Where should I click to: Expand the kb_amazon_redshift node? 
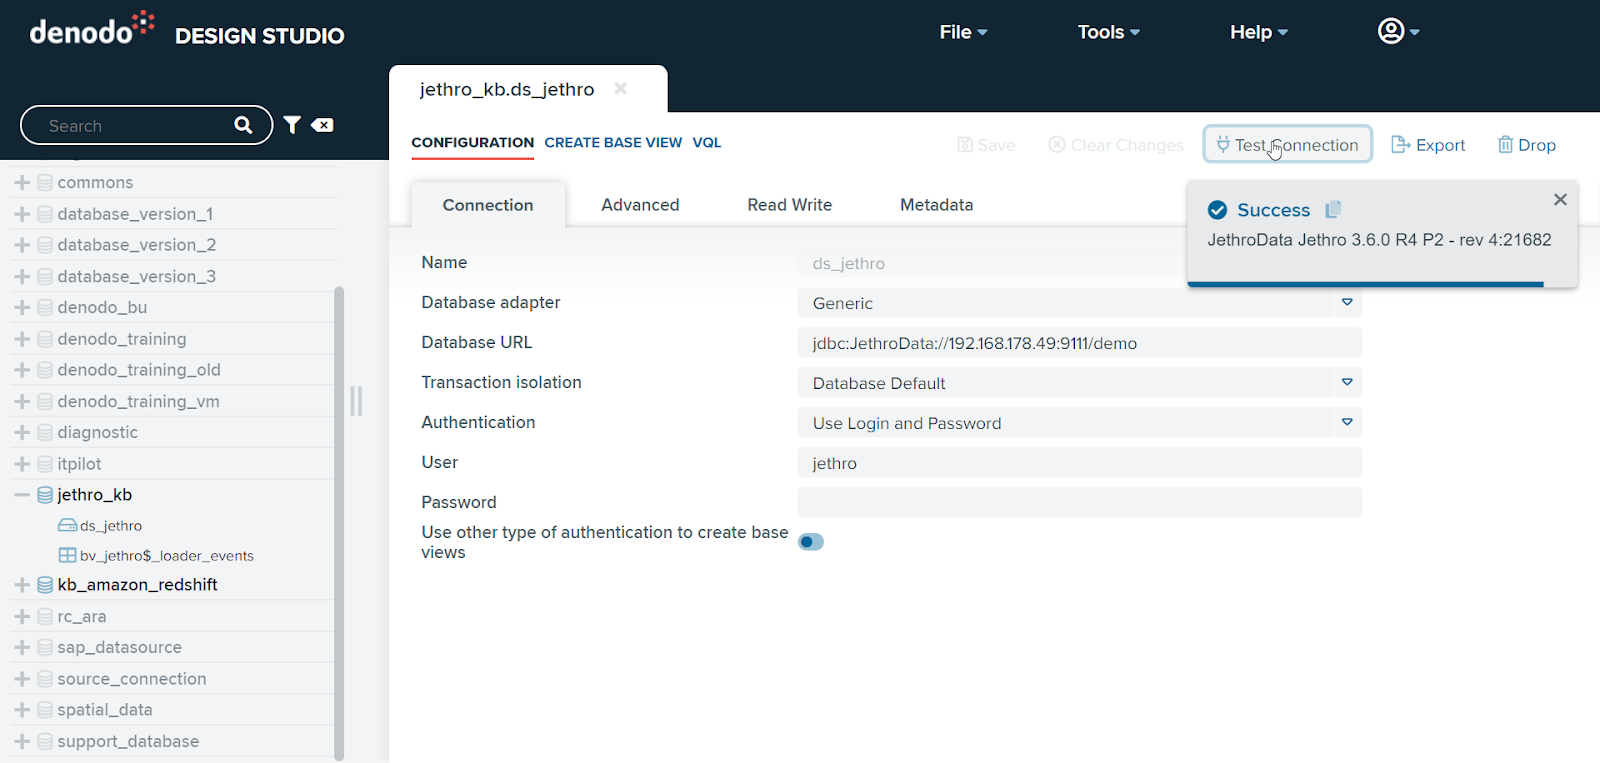point(22,585)
